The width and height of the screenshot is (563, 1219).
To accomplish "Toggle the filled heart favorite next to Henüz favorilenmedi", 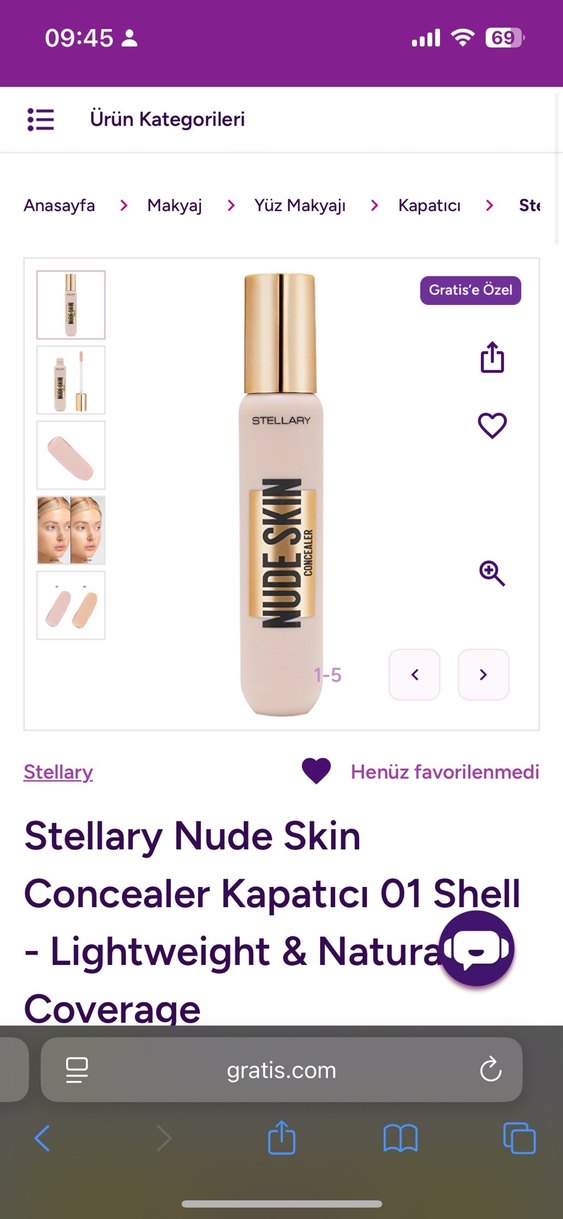I will [x=316, y=771].
